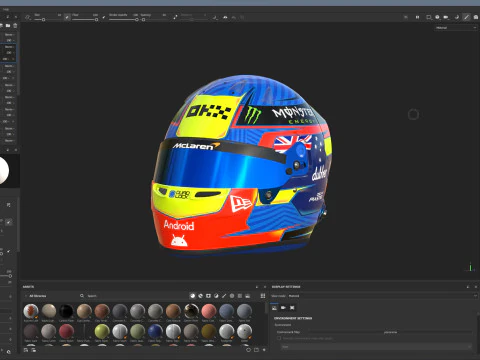Image resolution: width=480 pixels, height=360 pixels.
Task: Activate the painting mode pencil icon
Action: pyautogui.click(x=466, y=17)
